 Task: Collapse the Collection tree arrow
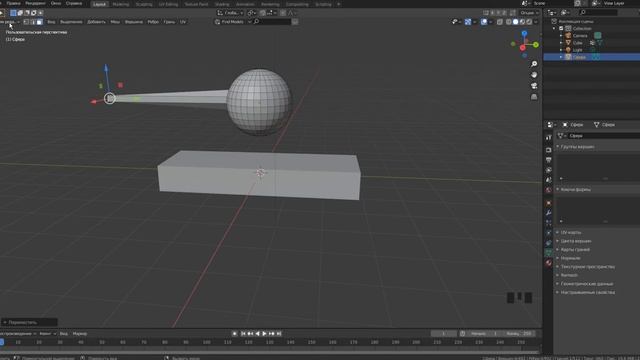[554, 28]
